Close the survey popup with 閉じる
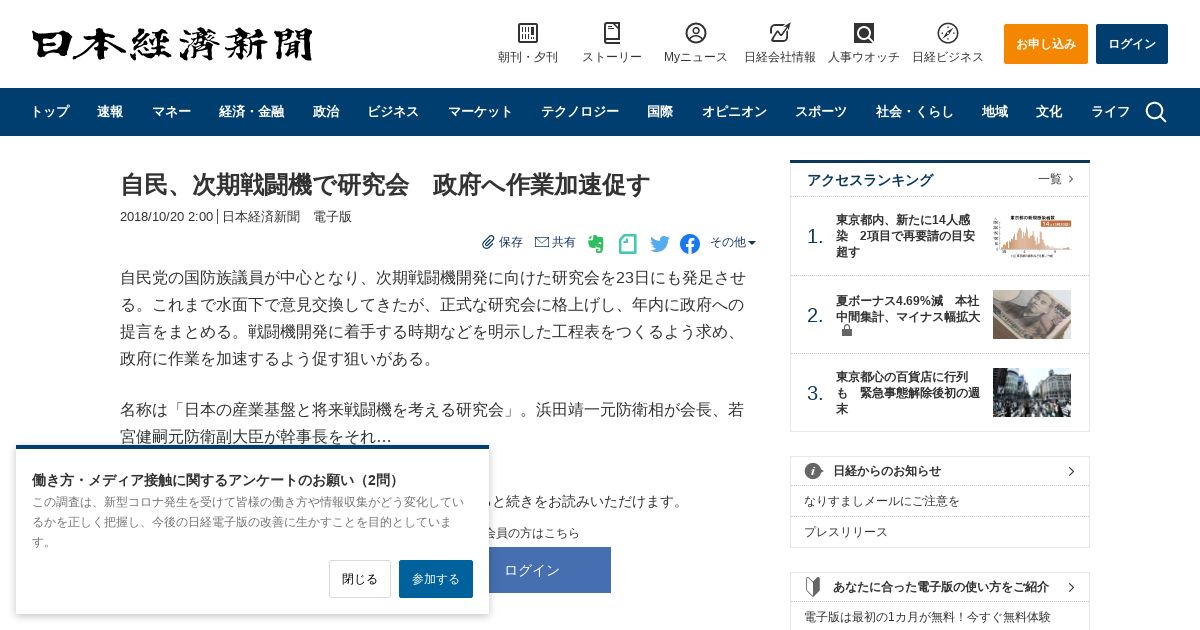Viewport: 1200px width, 630px height. click(360, 579)
